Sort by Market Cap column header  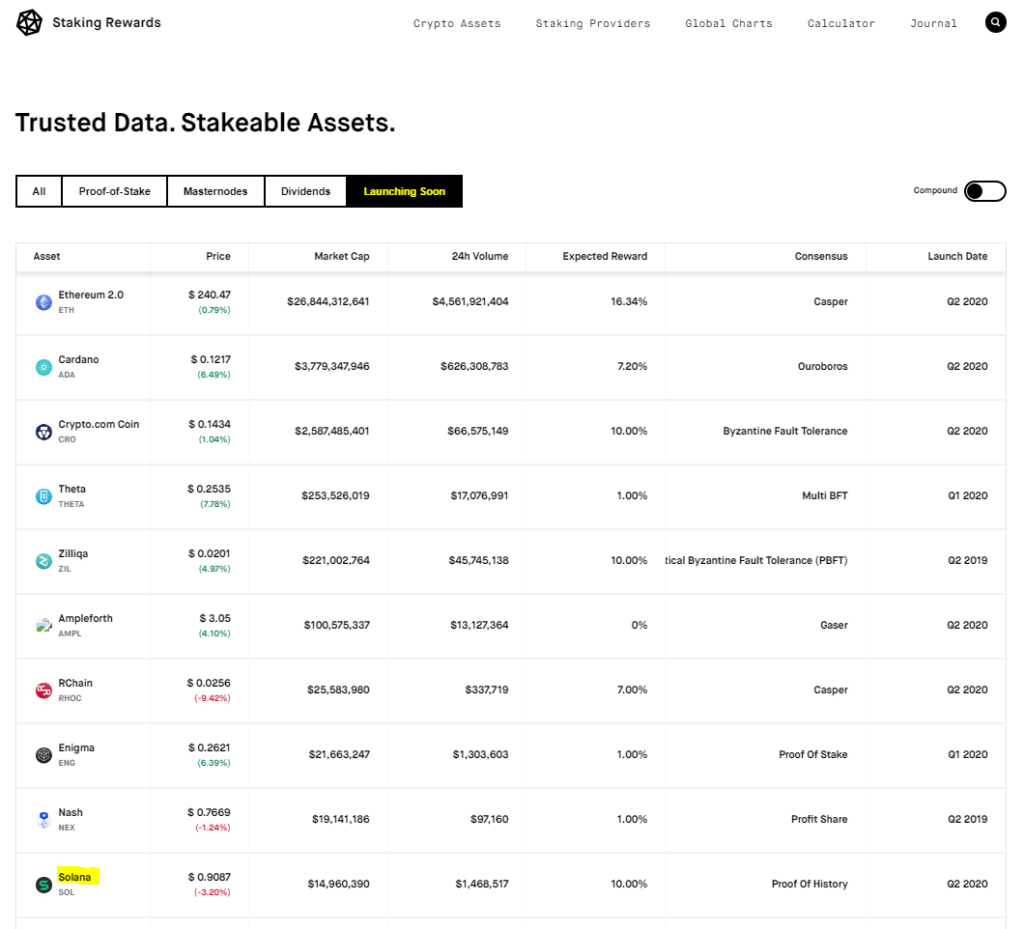[342, 257]
